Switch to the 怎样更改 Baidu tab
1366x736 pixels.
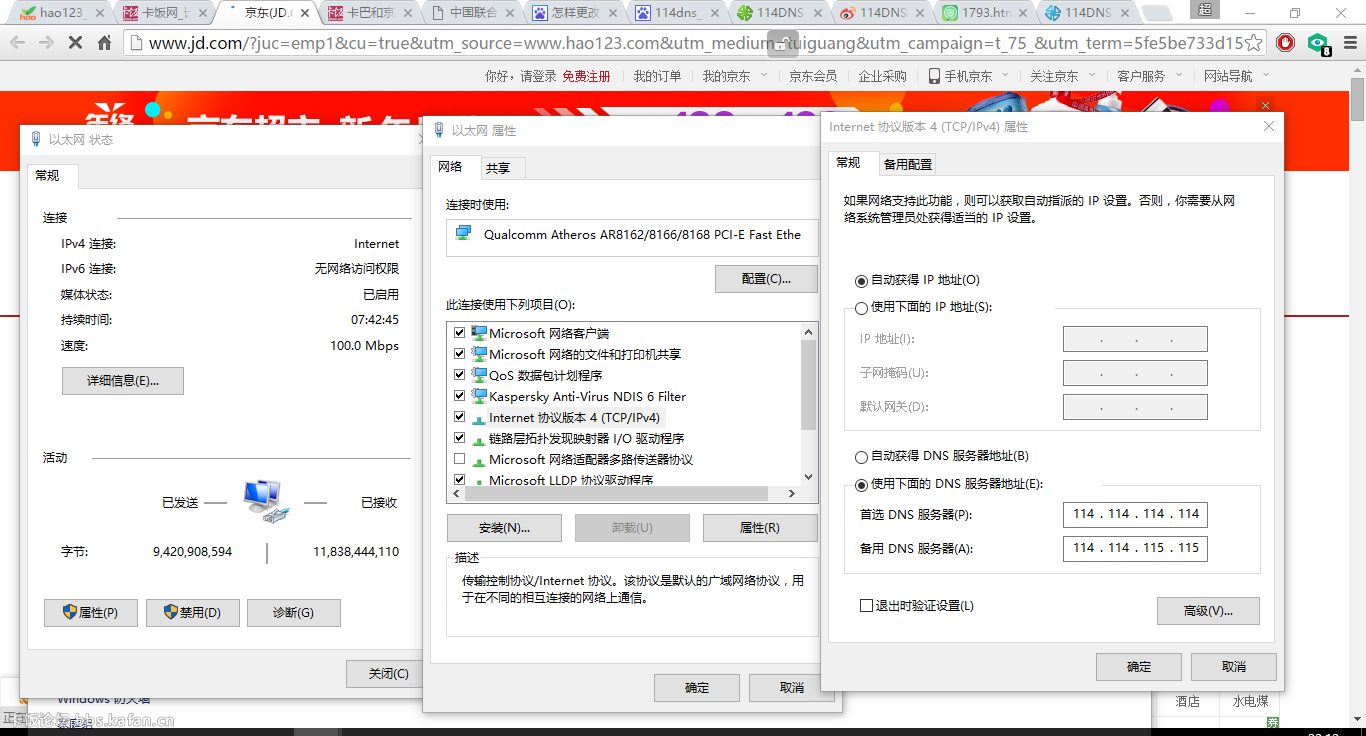pyautogui.click(x=577, y=13)
